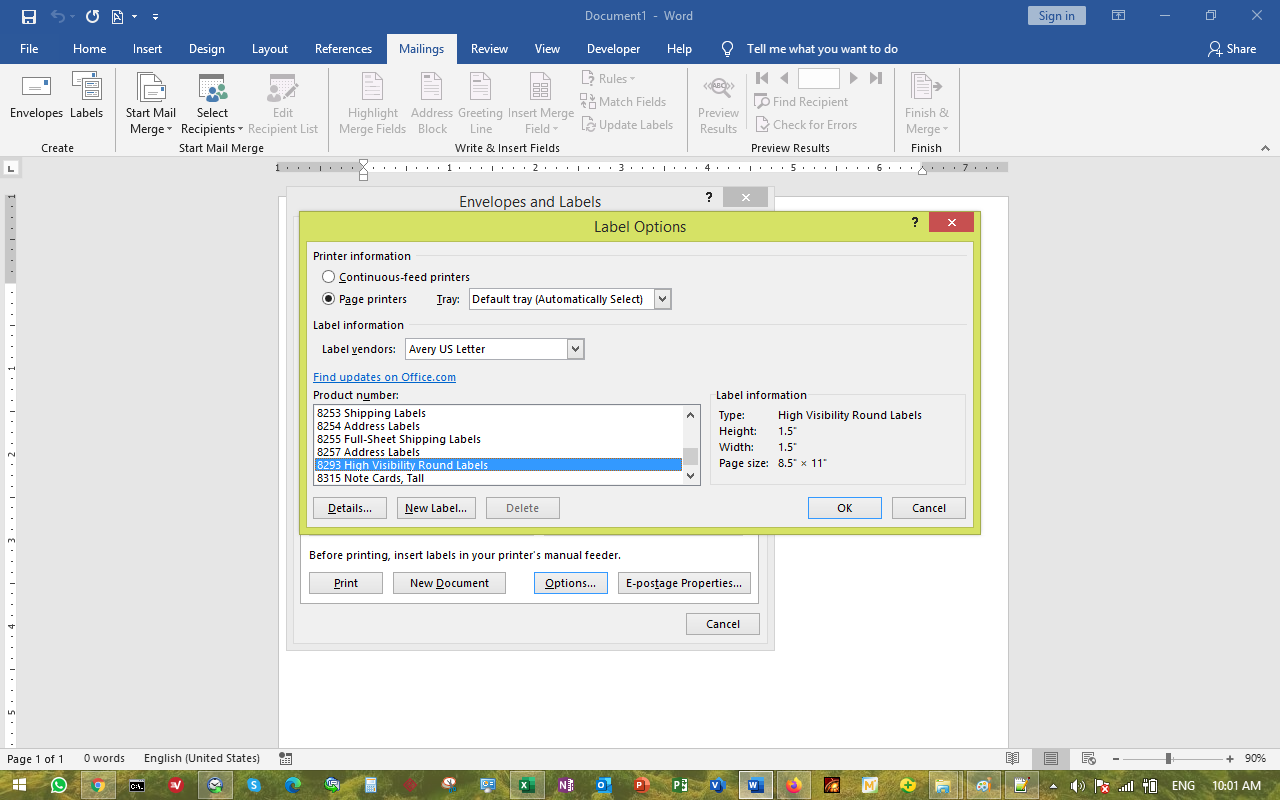
Task: Open the Tray dropdown
Action: [x=662, y=299]
